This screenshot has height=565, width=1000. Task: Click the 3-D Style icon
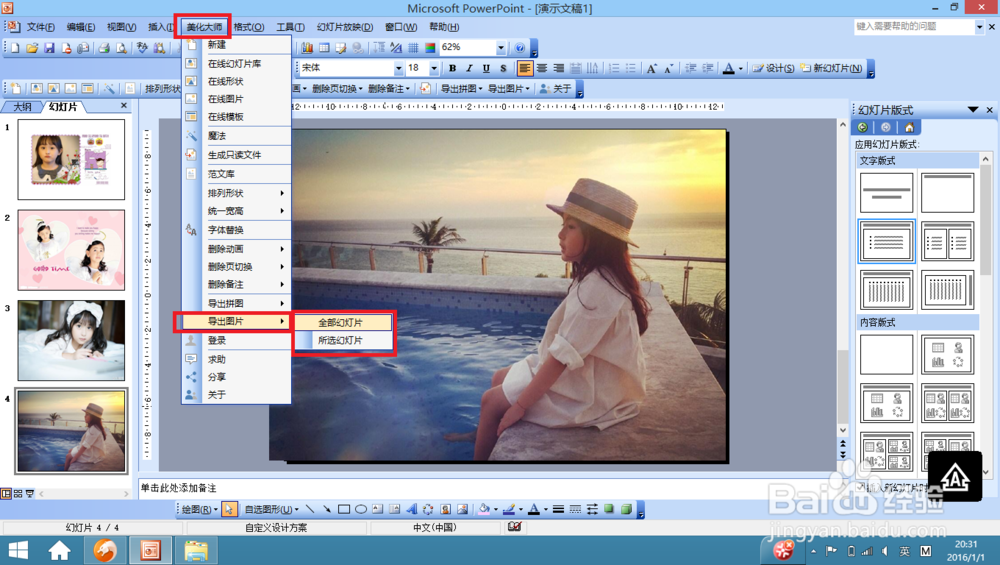click(x=626, y=509)
